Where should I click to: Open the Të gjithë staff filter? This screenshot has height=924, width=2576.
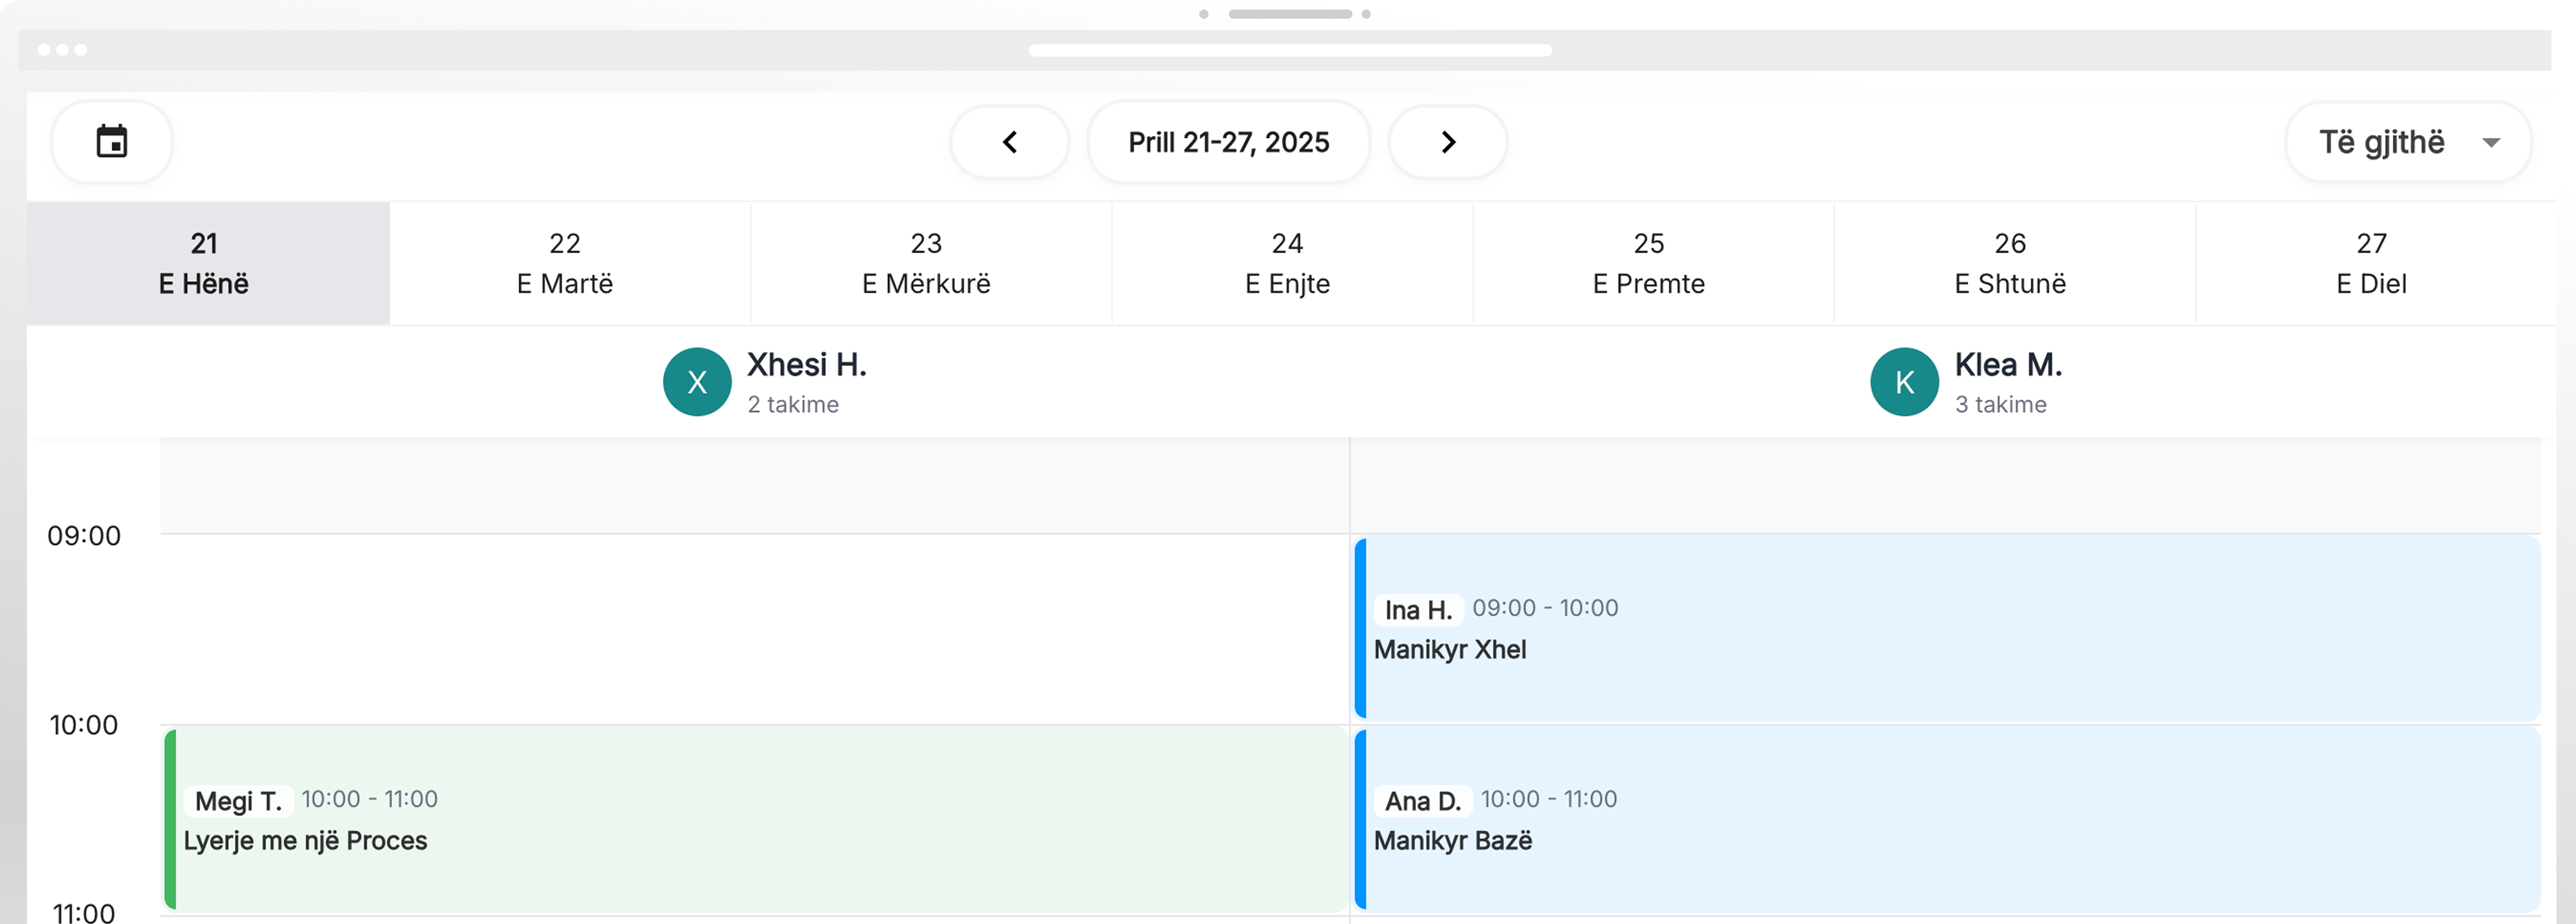tap(2382, 143)
